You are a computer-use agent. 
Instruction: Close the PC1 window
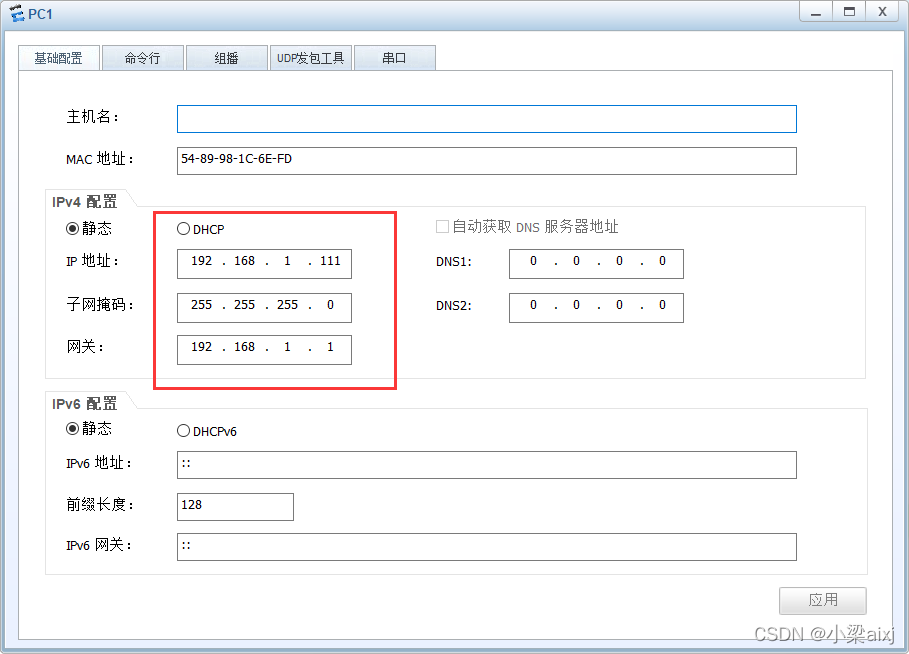tap(882, 12)
